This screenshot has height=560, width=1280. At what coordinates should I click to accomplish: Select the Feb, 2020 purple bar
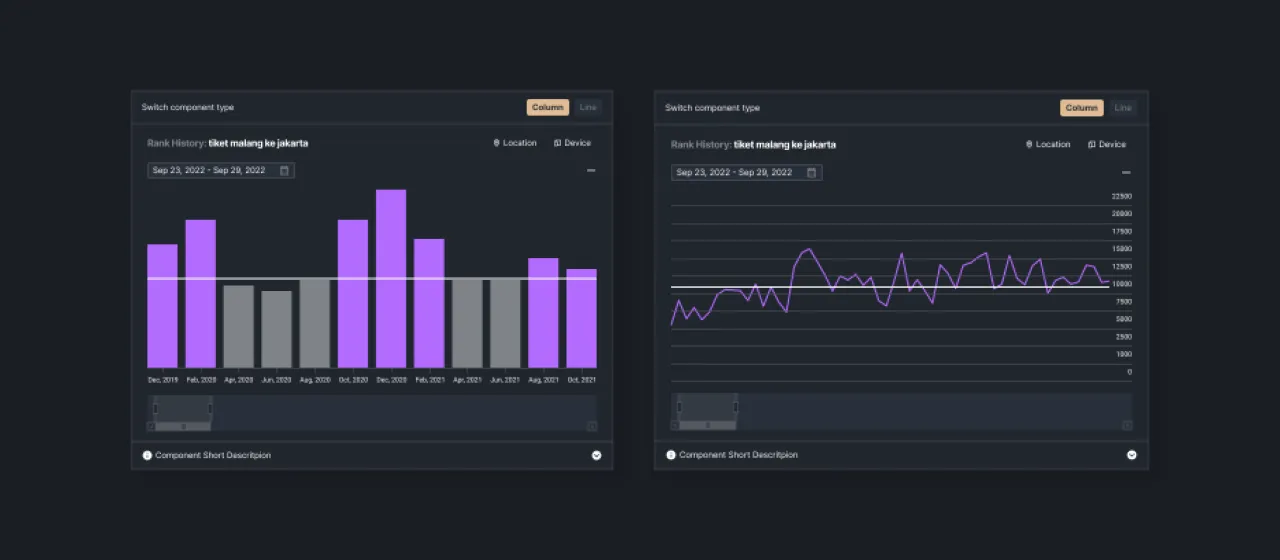coord(200,294)
